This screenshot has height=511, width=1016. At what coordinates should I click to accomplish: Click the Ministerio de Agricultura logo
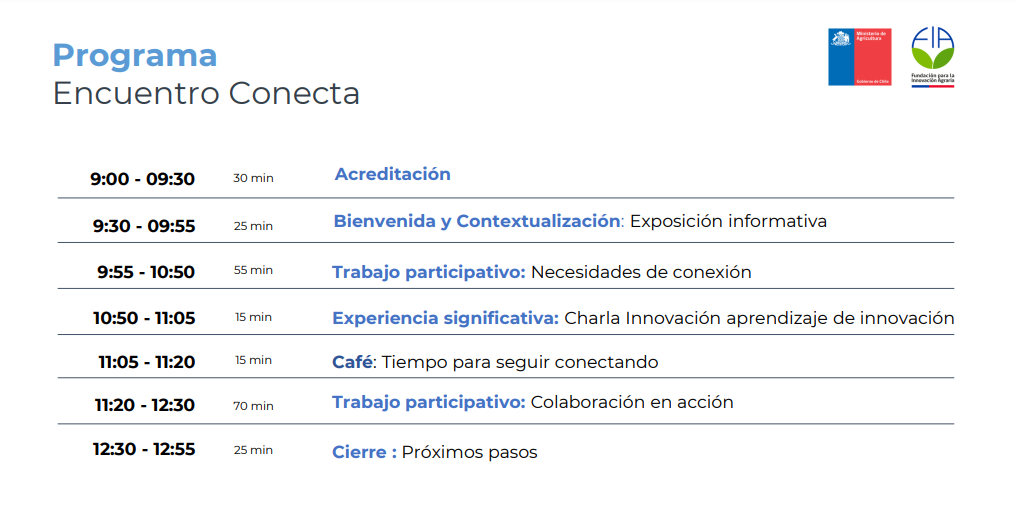coord(859,57)
